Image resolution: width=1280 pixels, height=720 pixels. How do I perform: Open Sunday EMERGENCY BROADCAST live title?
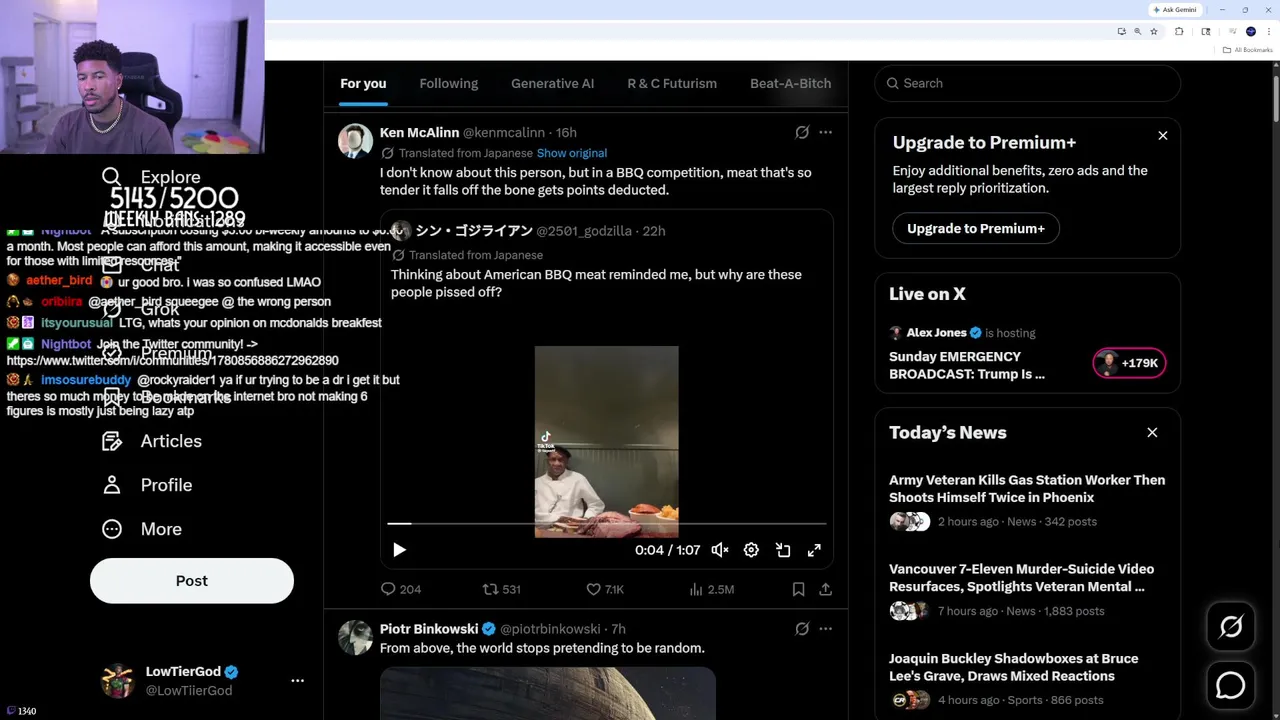click(967, 365)
